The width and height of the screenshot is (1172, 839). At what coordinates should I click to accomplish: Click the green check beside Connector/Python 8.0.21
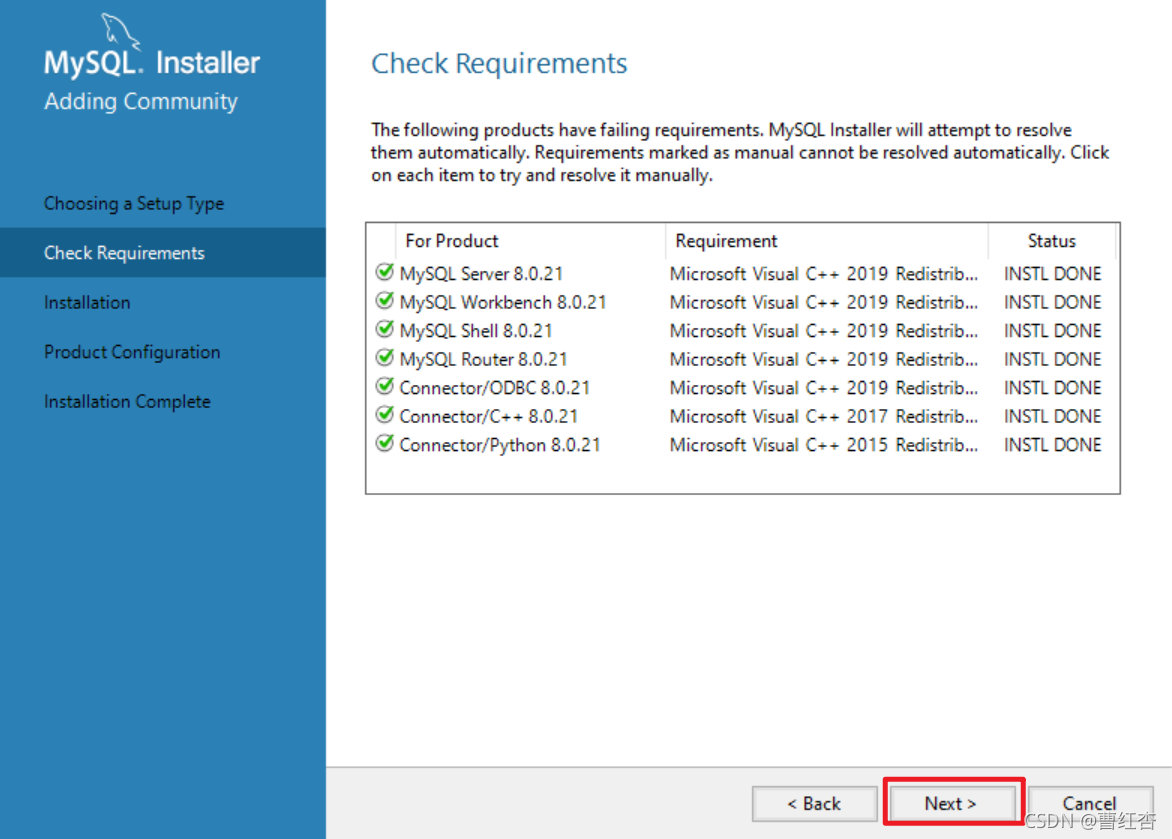[x=385, y=444]
